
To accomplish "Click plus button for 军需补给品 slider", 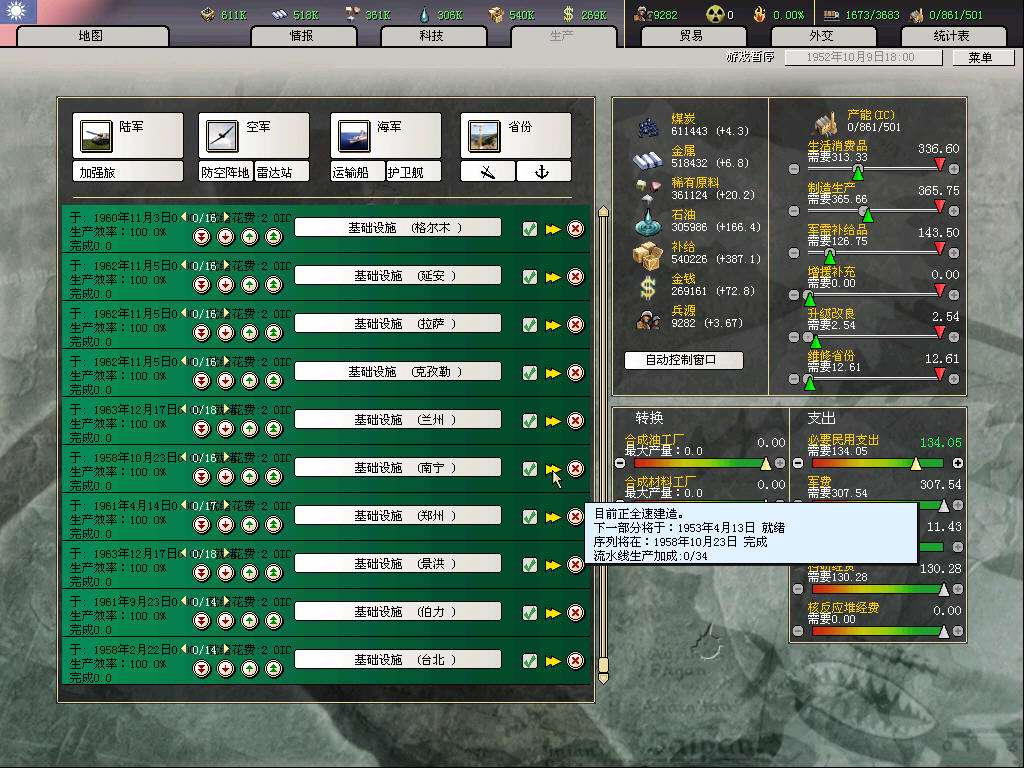I will 953,253.
